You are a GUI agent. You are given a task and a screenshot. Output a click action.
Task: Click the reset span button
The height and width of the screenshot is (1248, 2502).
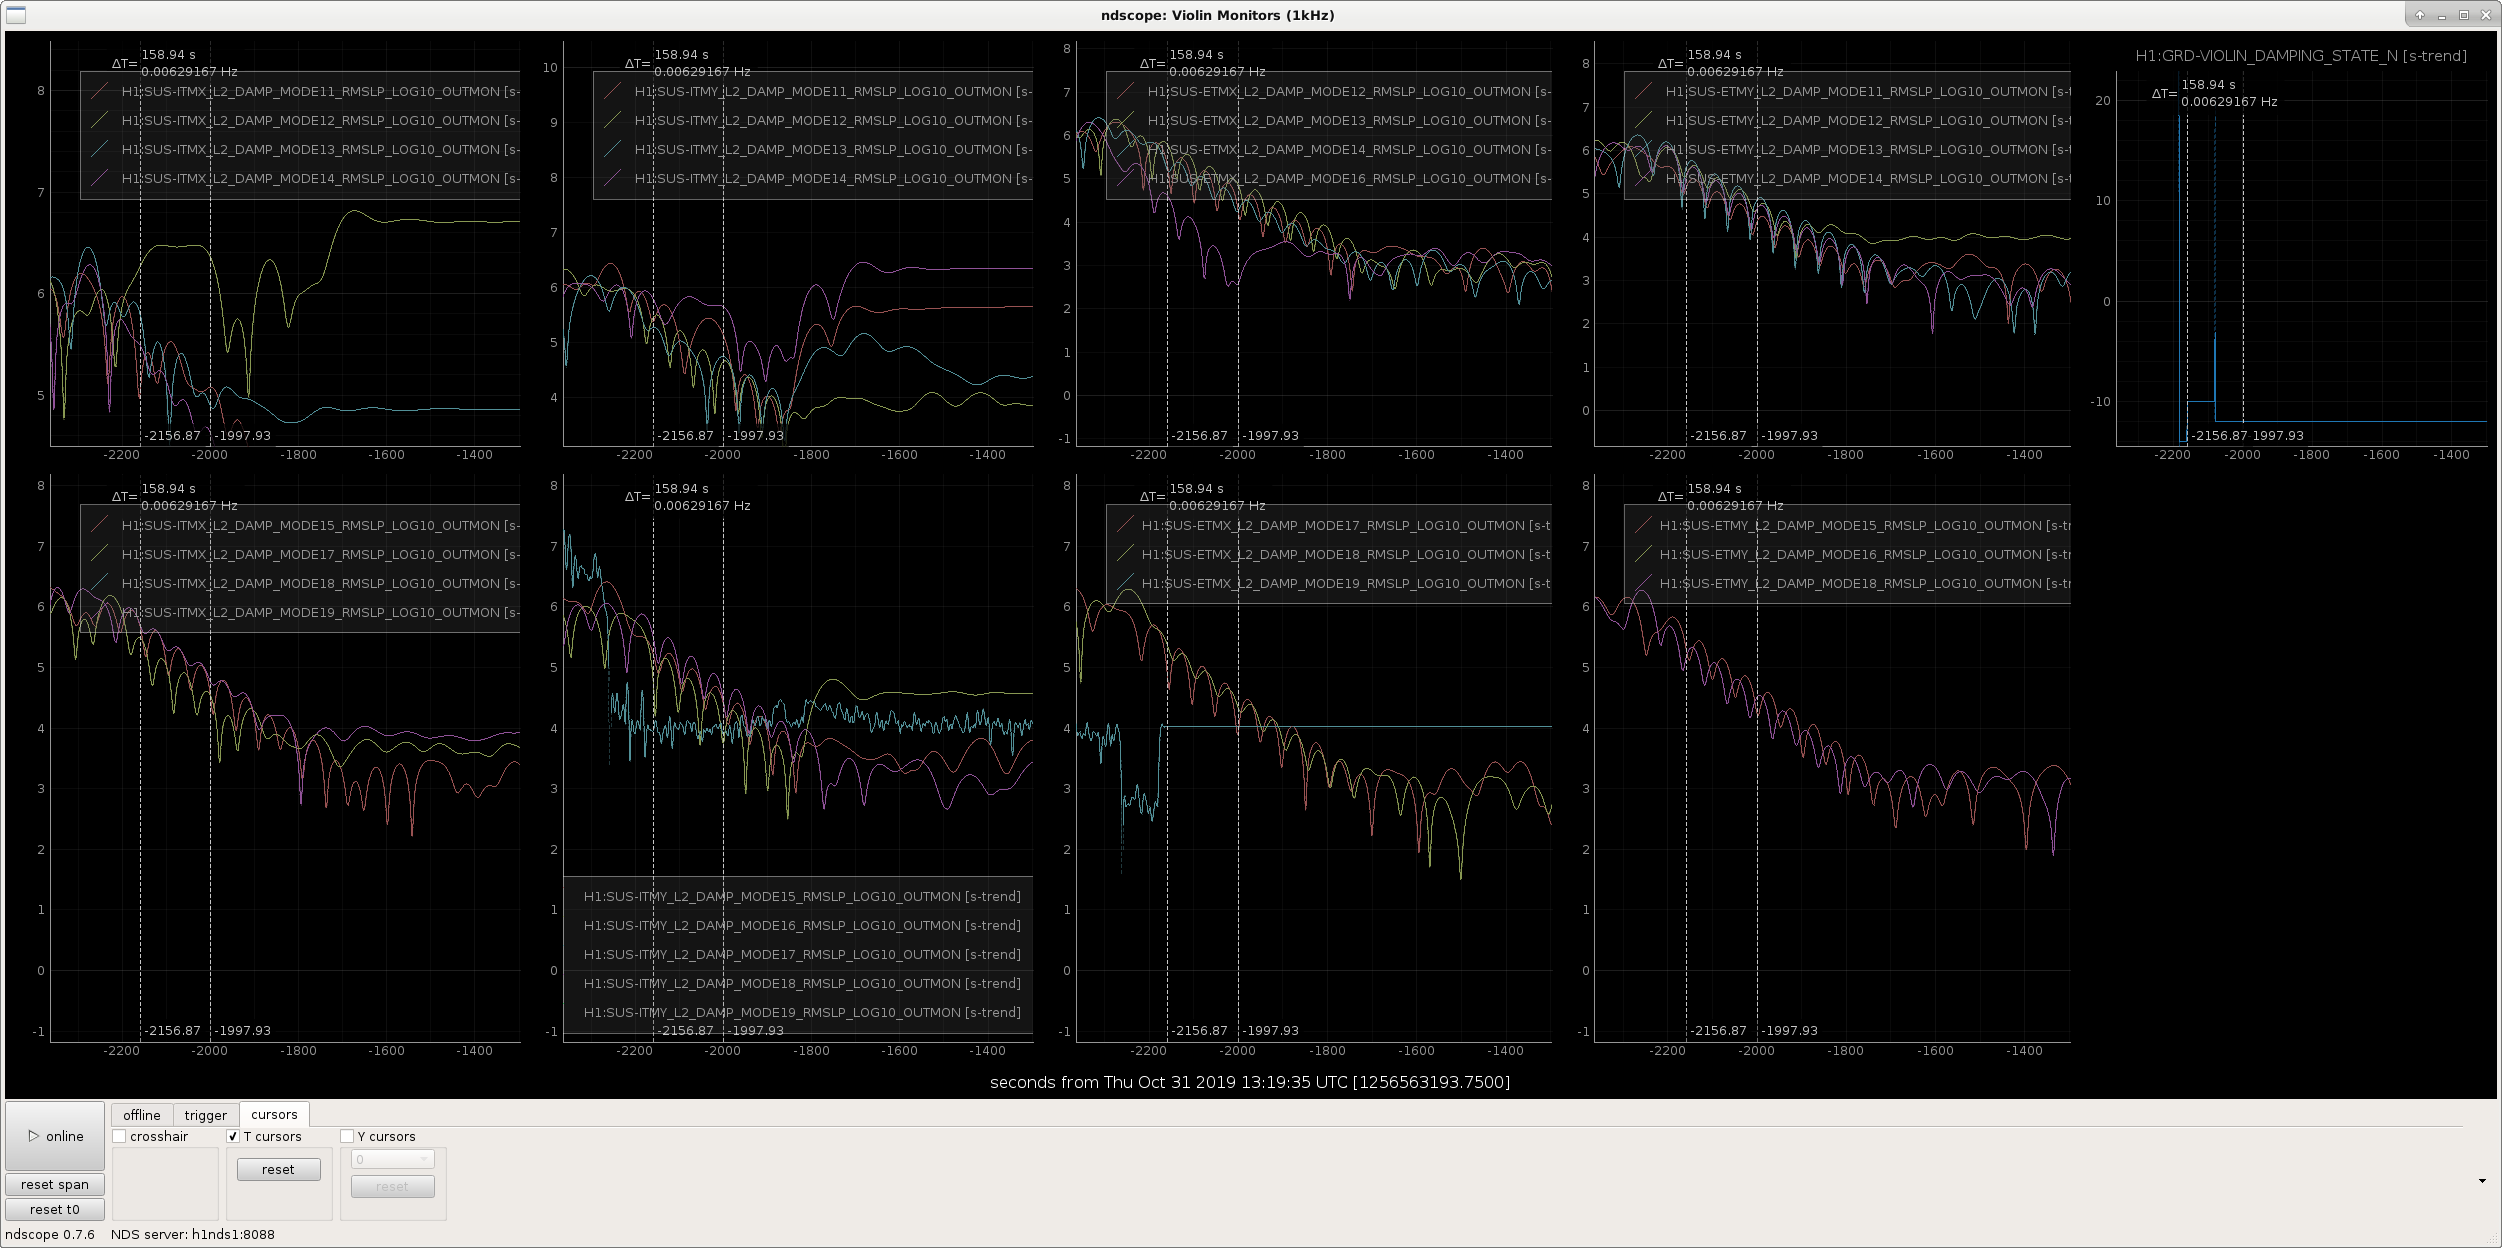pos(55,1184)
